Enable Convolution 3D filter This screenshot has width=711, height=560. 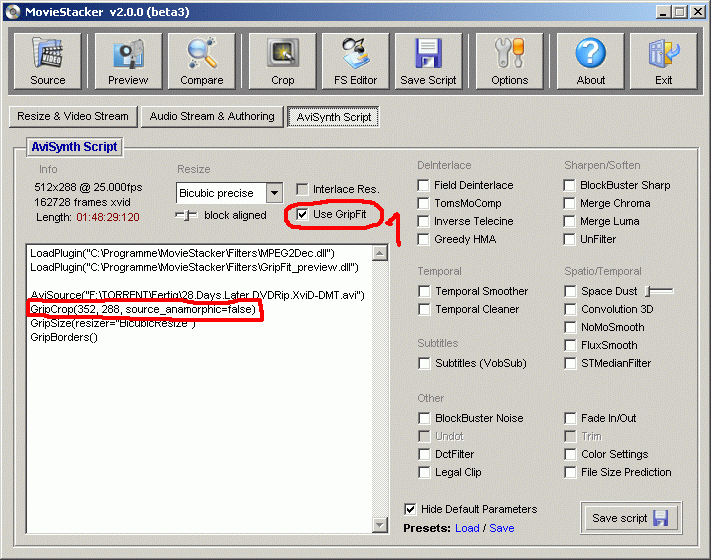570,309
